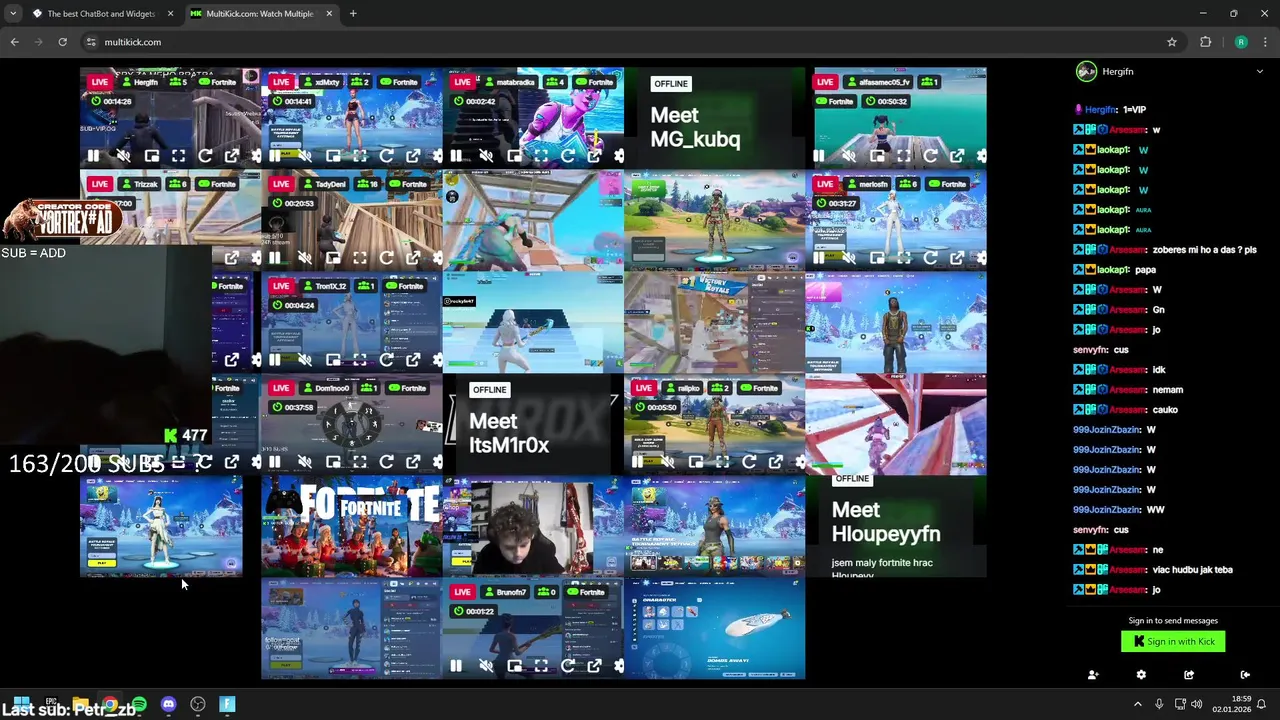Open Trizzak stream in new window
Screen dimensions: 1280x720
(x=232, y=258)
